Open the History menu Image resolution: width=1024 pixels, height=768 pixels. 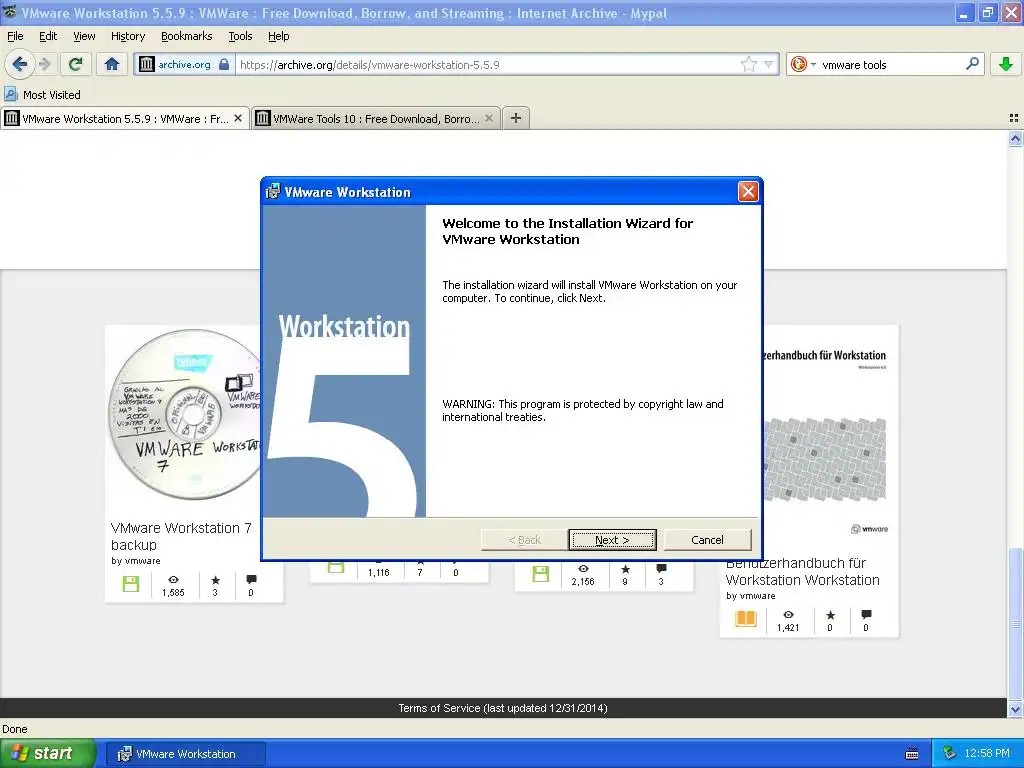pos(127,36)
